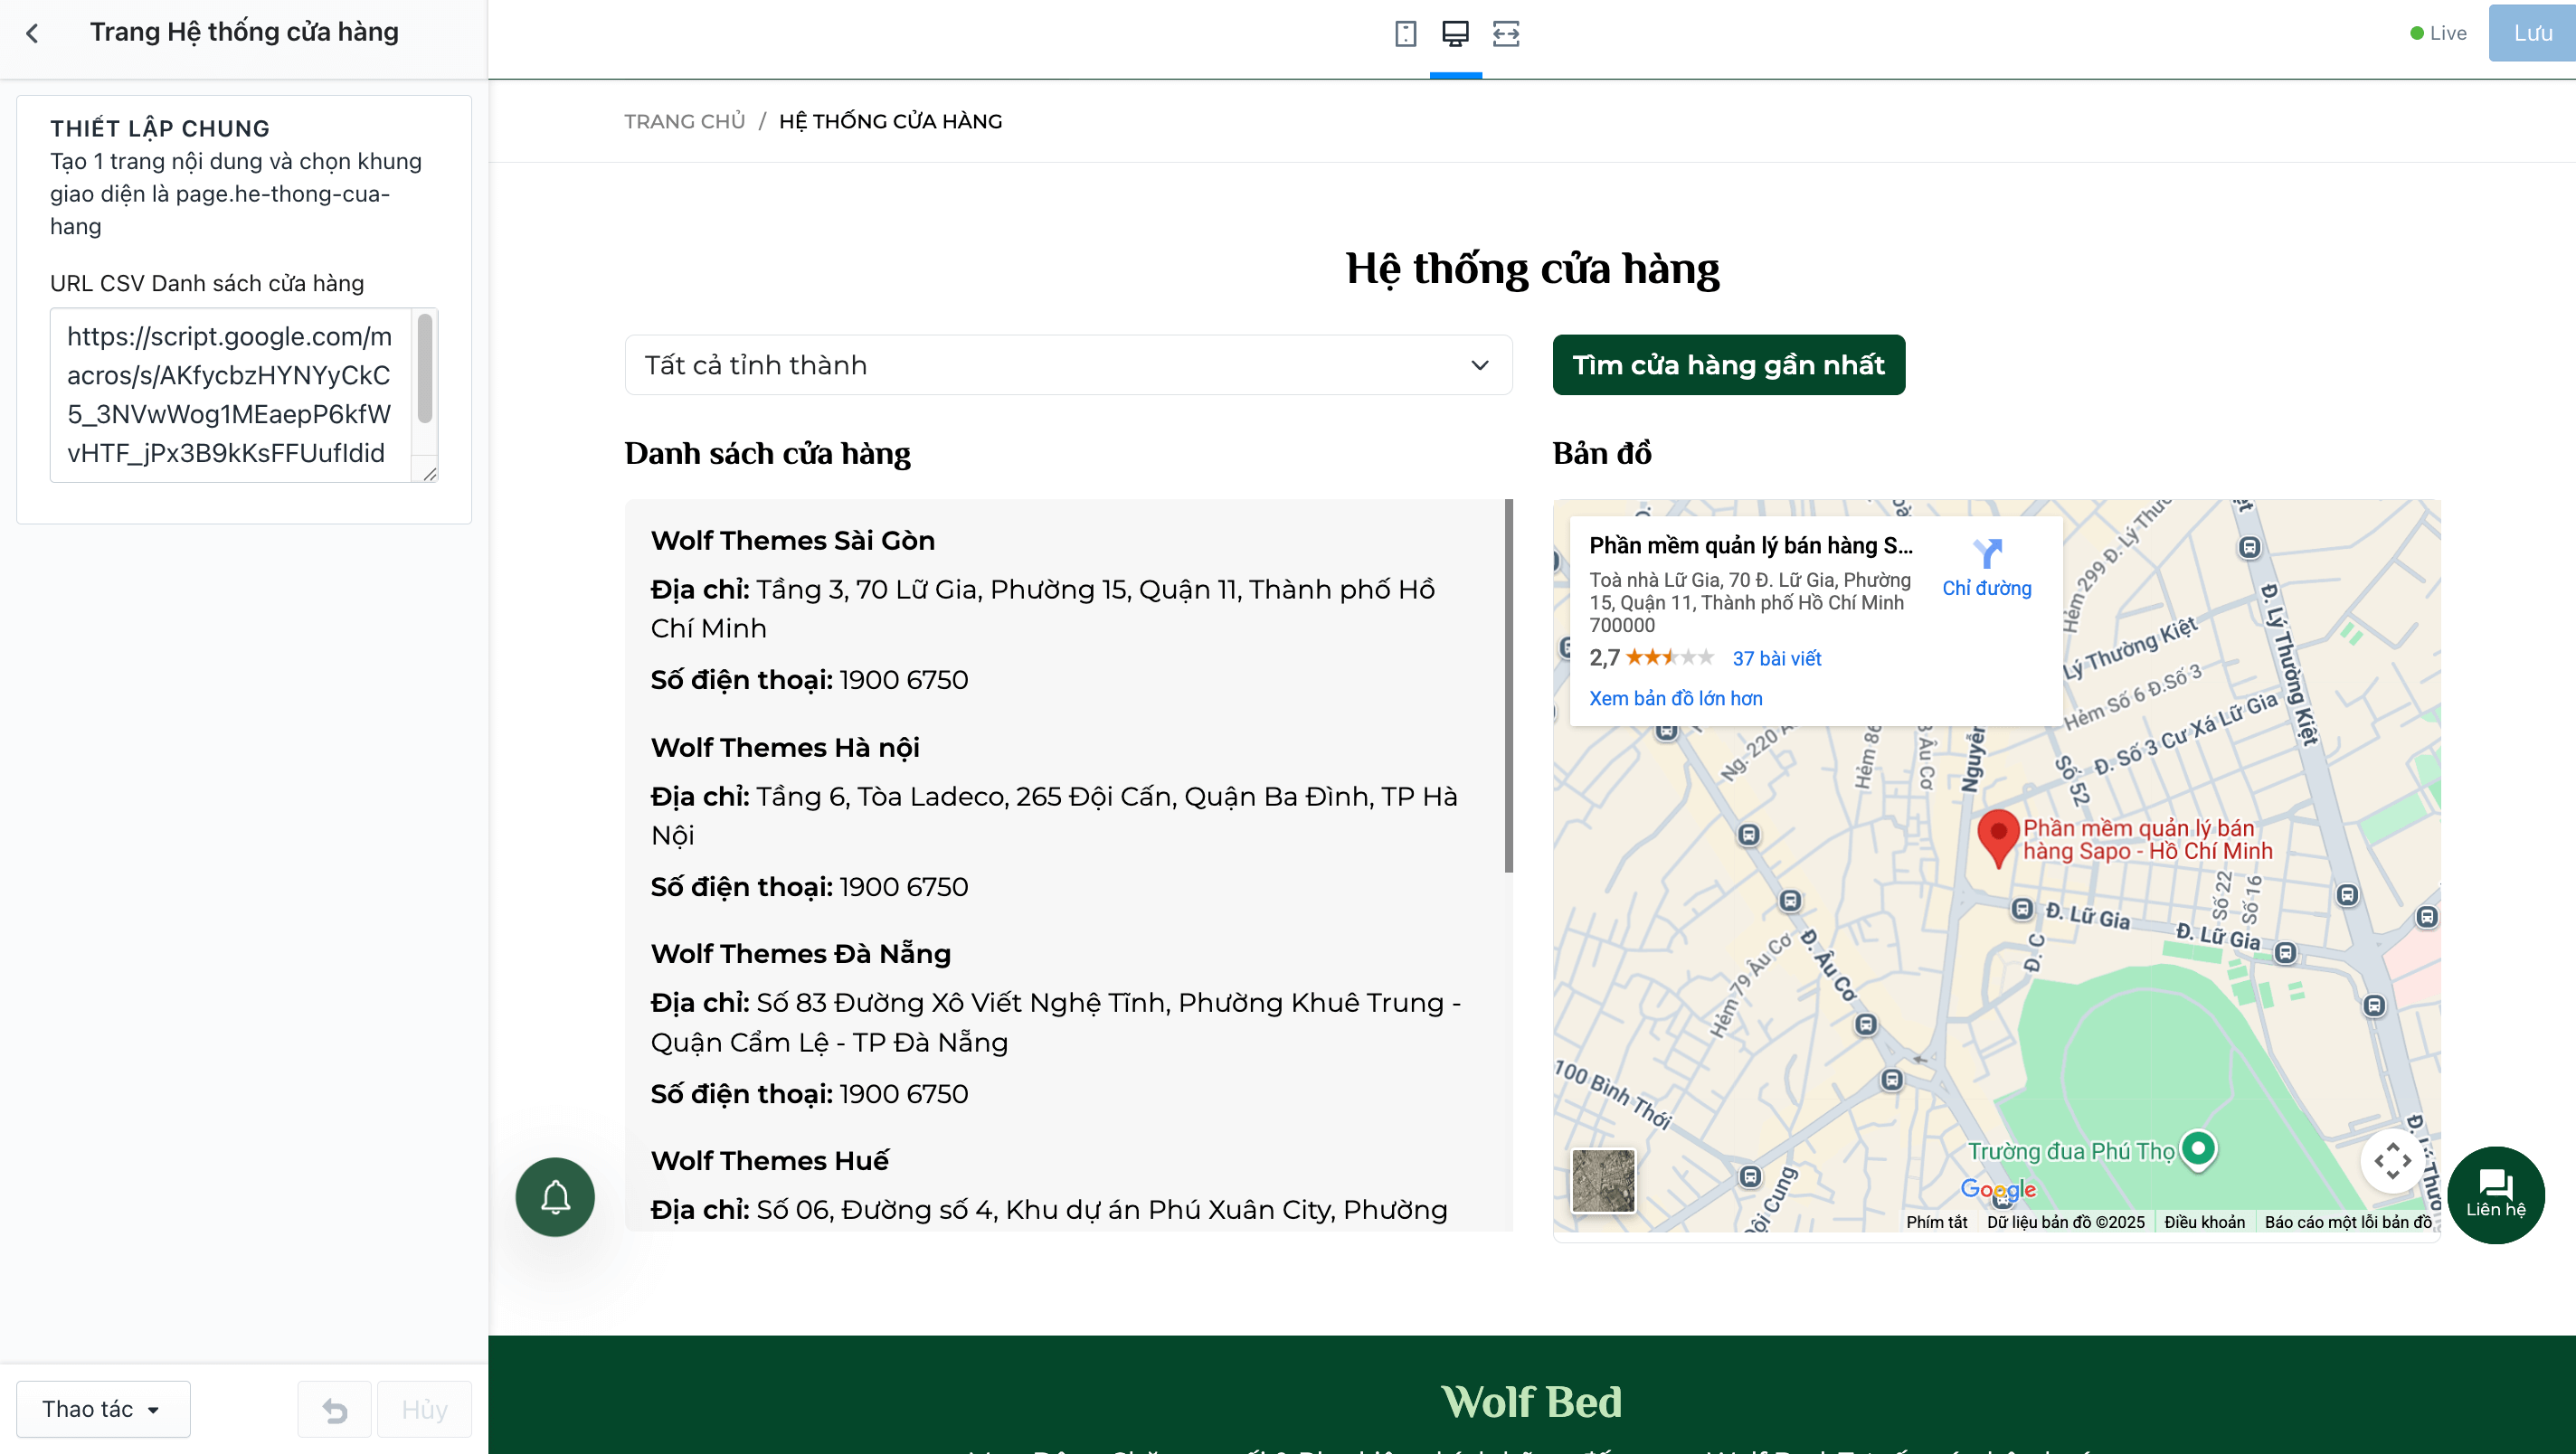Open the Thao tác dropdown

(103, 1409)
